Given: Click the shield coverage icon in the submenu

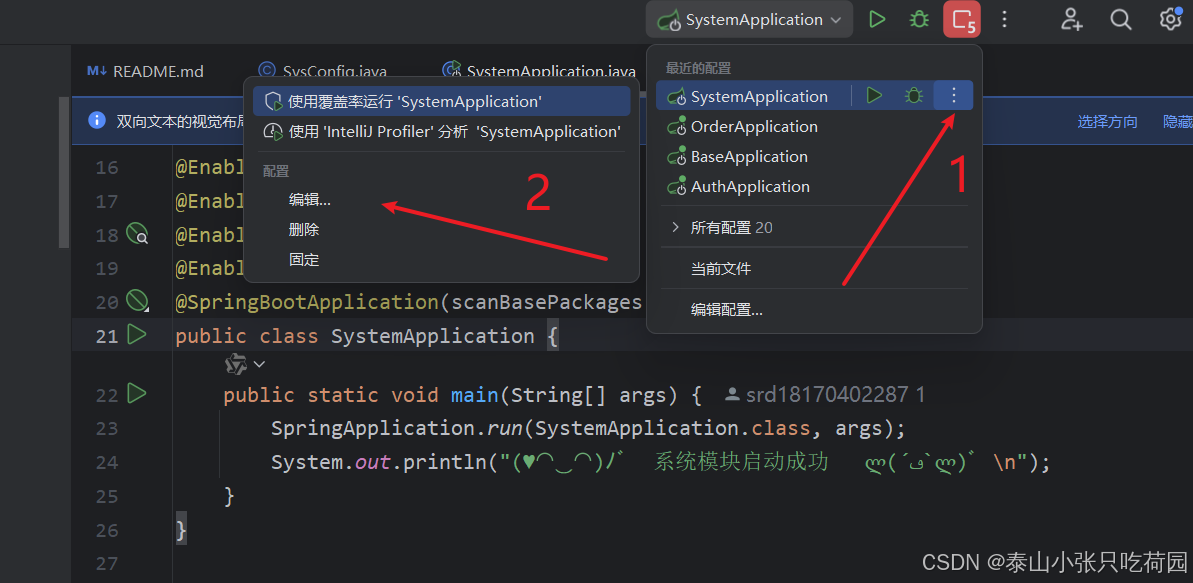Looking at the screenshot, I should pos(273,101).
